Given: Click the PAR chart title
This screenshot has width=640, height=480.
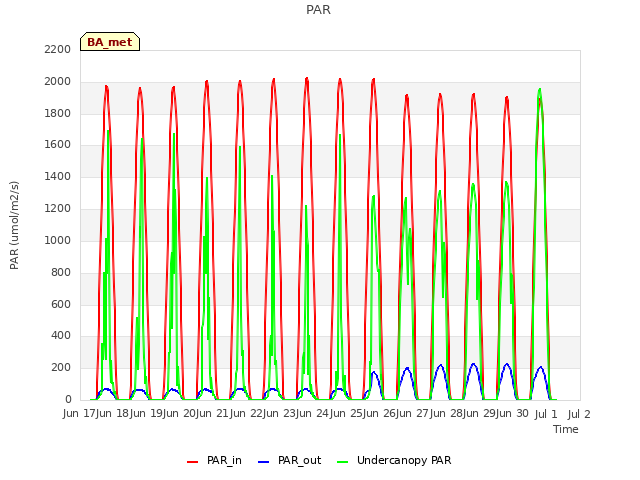Looking at the screenshot, I should (318, 9).
